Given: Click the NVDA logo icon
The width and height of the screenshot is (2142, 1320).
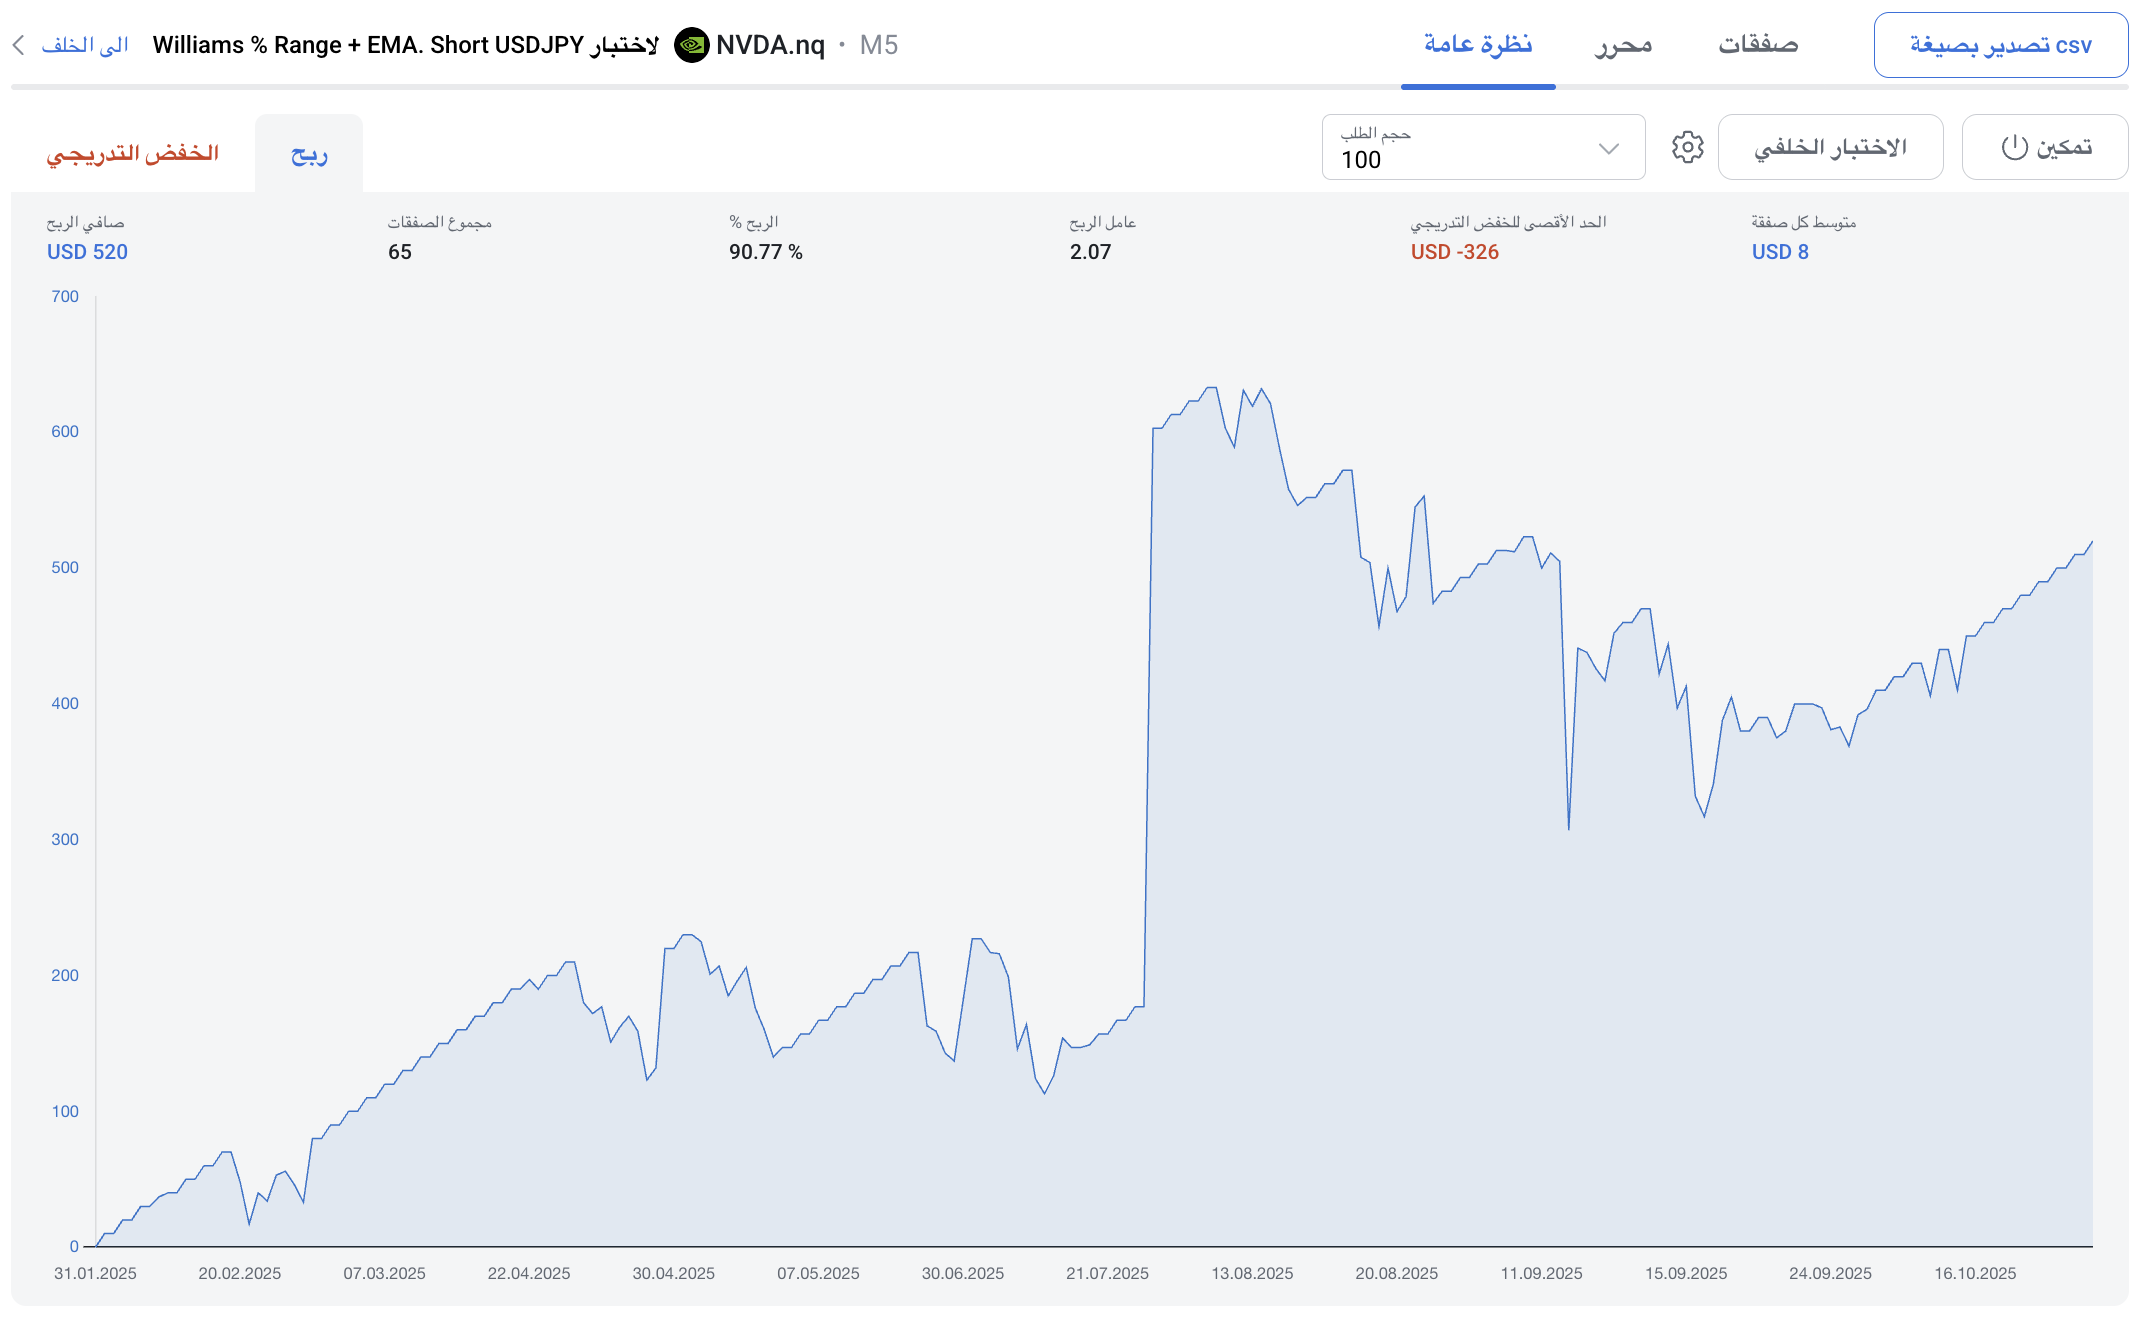Looking at the screenshot, I should pos(691,45).
